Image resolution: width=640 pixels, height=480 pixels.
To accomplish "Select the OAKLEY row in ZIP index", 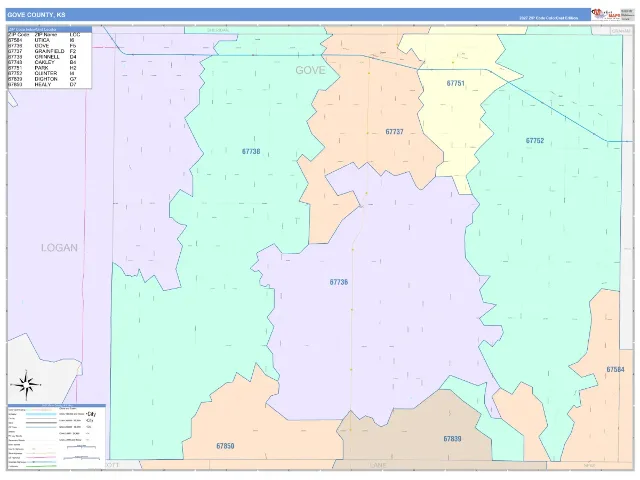I will tap(49, 62).
